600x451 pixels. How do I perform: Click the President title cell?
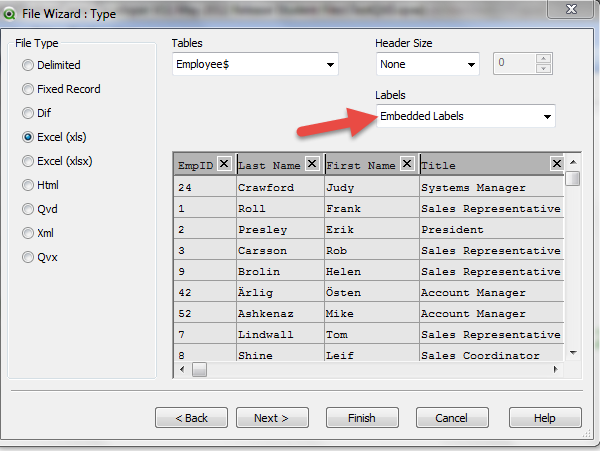coord(492,229)
